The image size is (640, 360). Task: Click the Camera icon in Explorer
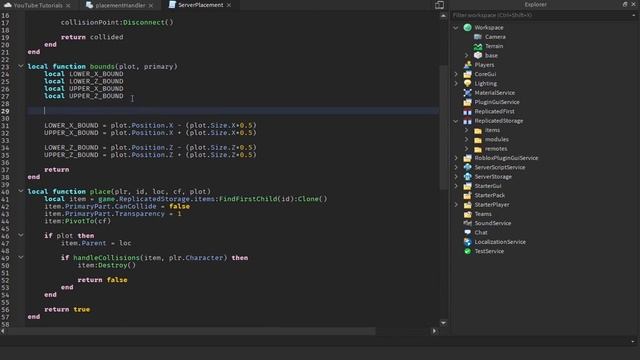tap(478, 37)
